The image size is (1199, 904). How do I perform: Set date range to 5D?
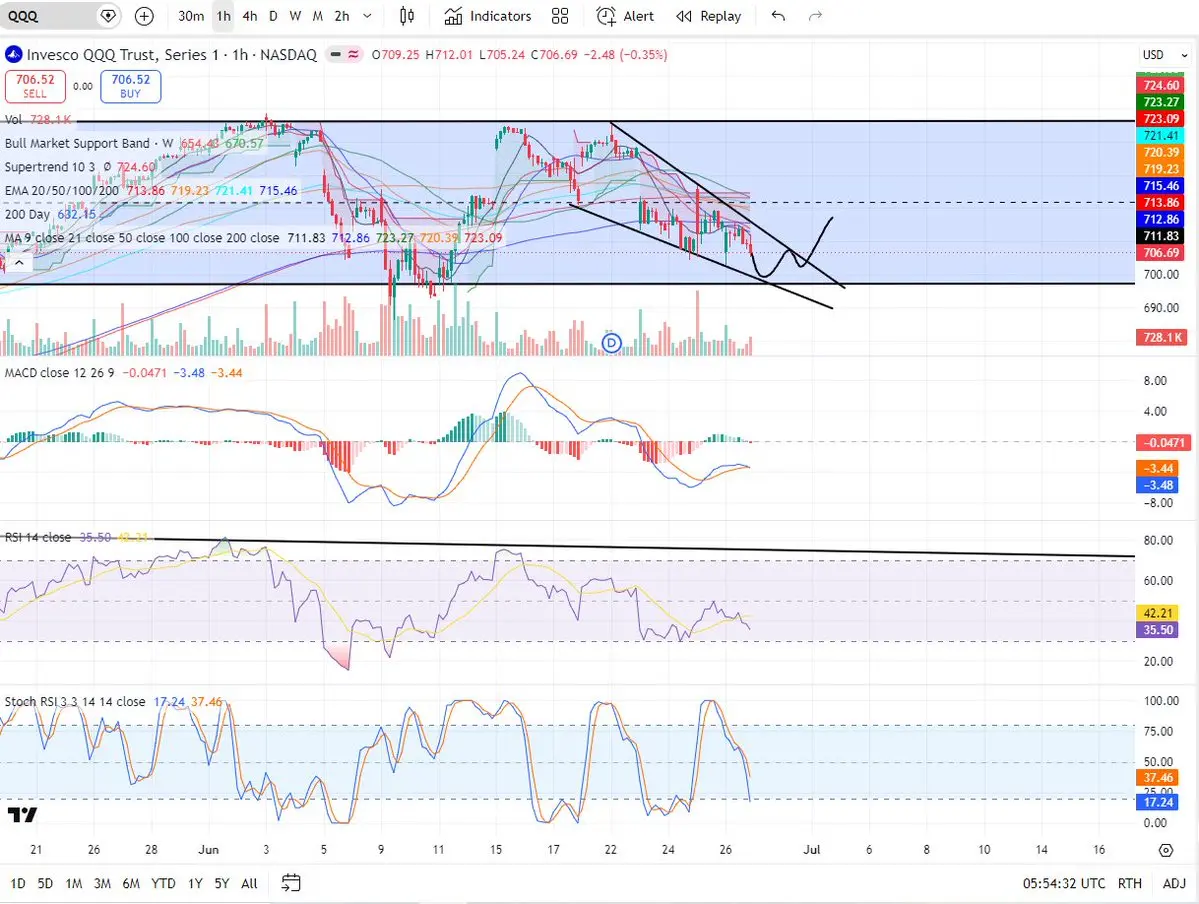[45, 883]
